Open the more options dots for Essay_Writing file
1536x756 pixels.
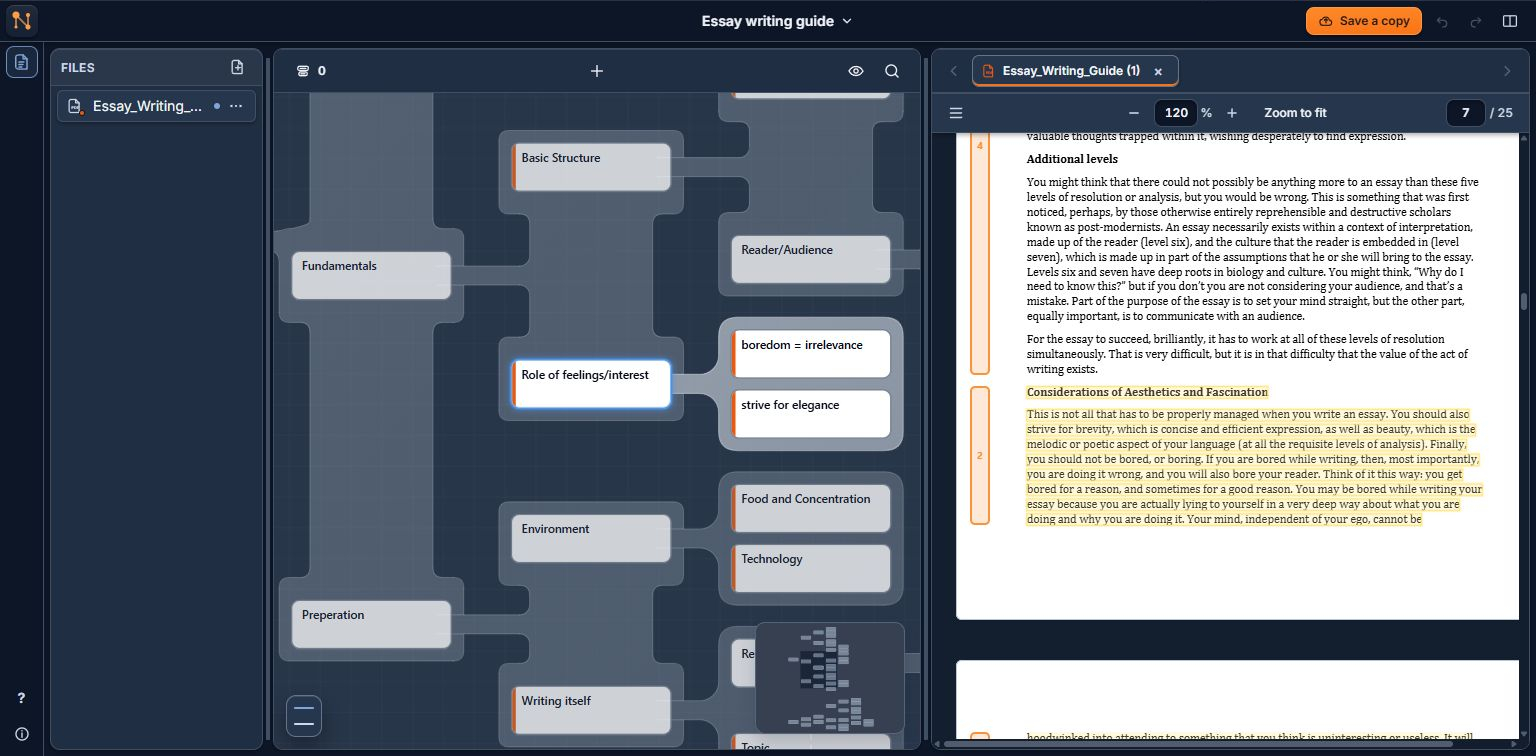pyautogui.click(x=236, y=106)
